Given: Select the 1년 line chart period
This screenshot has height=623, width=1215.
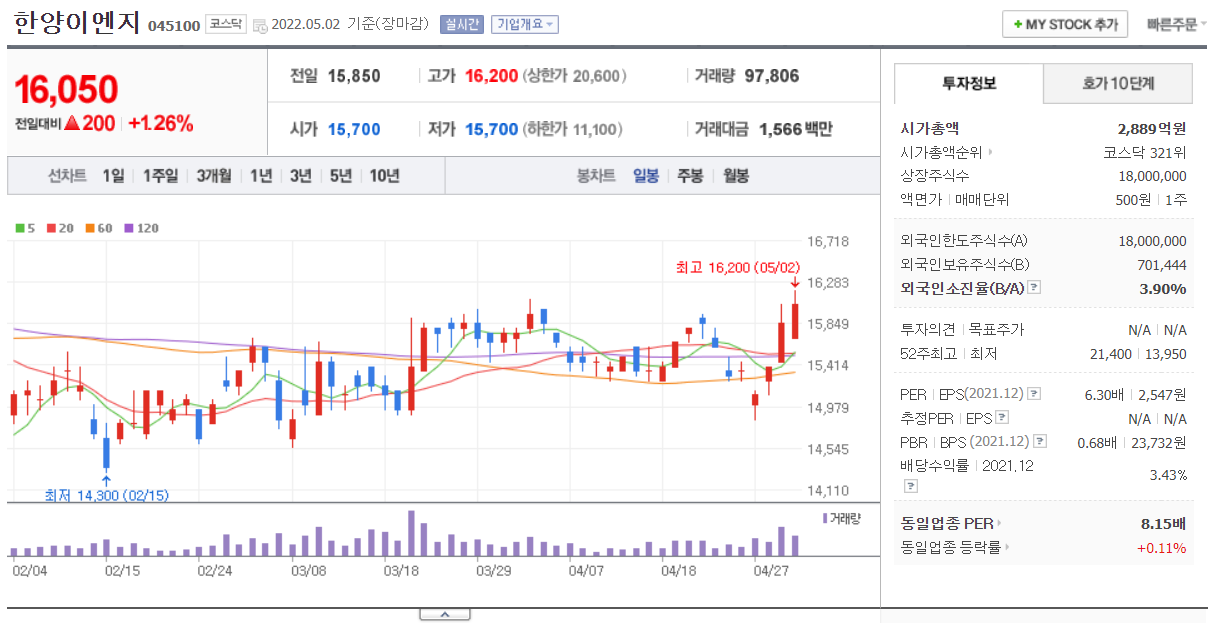Looking at the screenshot, I should click(261, 176).
